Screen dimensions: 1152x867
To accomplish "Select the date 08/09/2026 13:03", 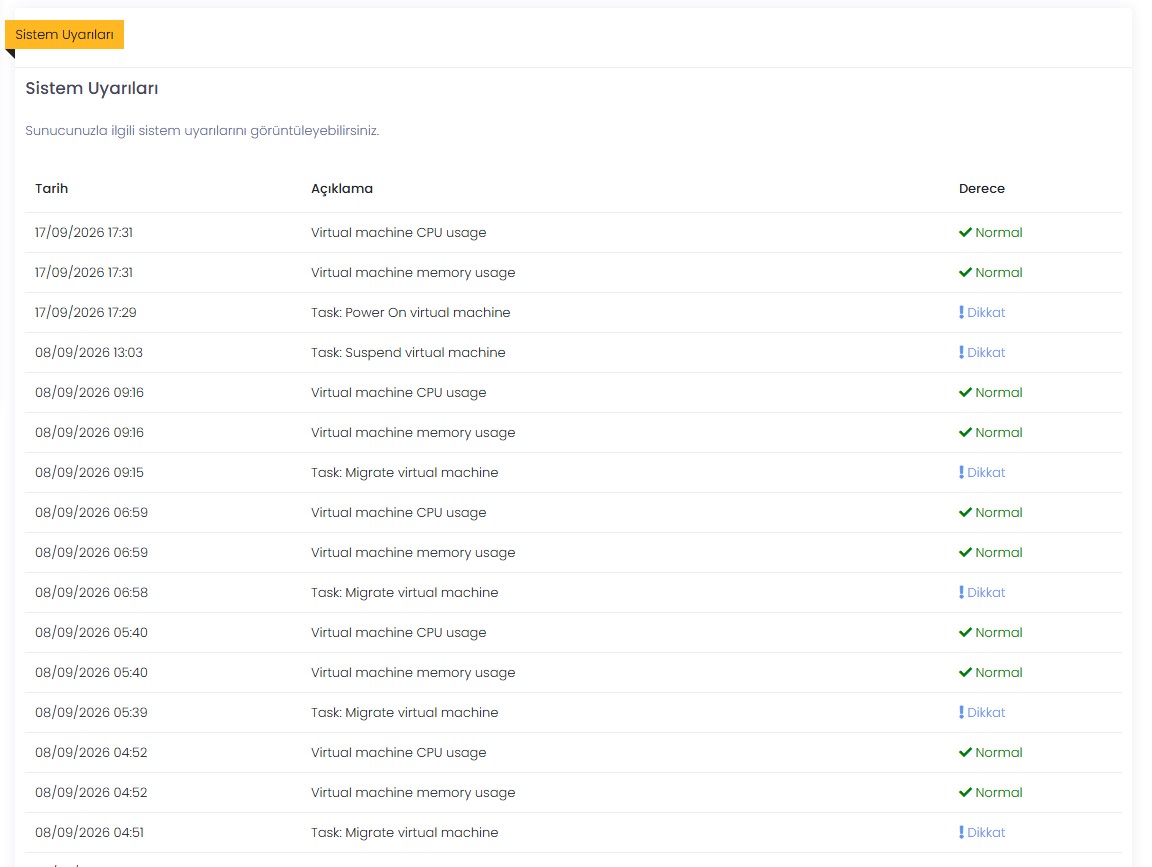I will point(89,353).
